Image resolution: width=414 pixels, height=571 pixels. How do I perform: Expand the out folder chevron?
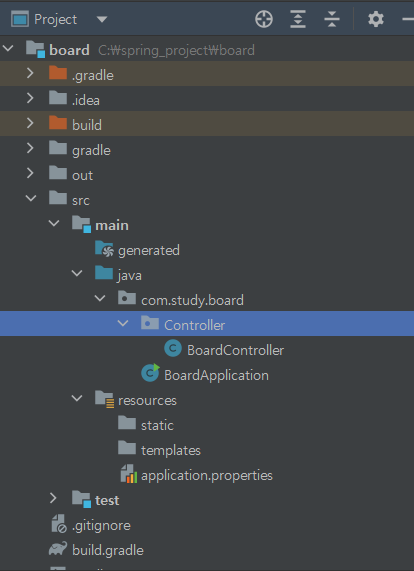pyautogui.click(x=30, y=173)
